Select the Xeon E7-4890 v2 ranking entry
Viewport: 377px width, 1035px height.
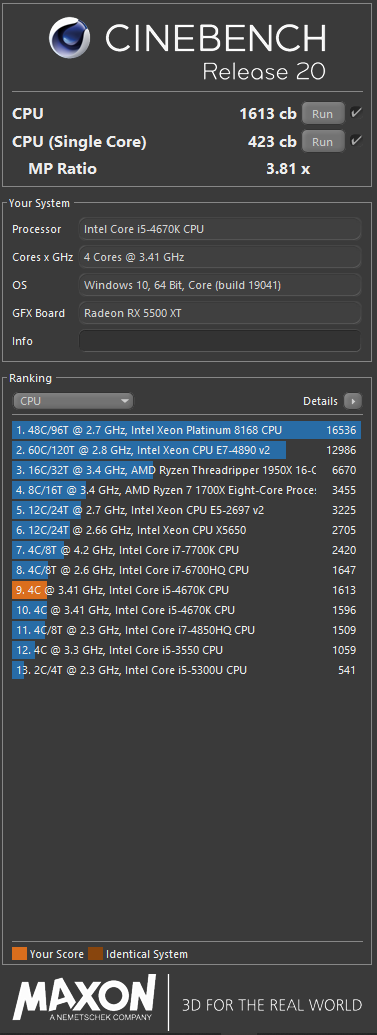click(x=186, y=450)
